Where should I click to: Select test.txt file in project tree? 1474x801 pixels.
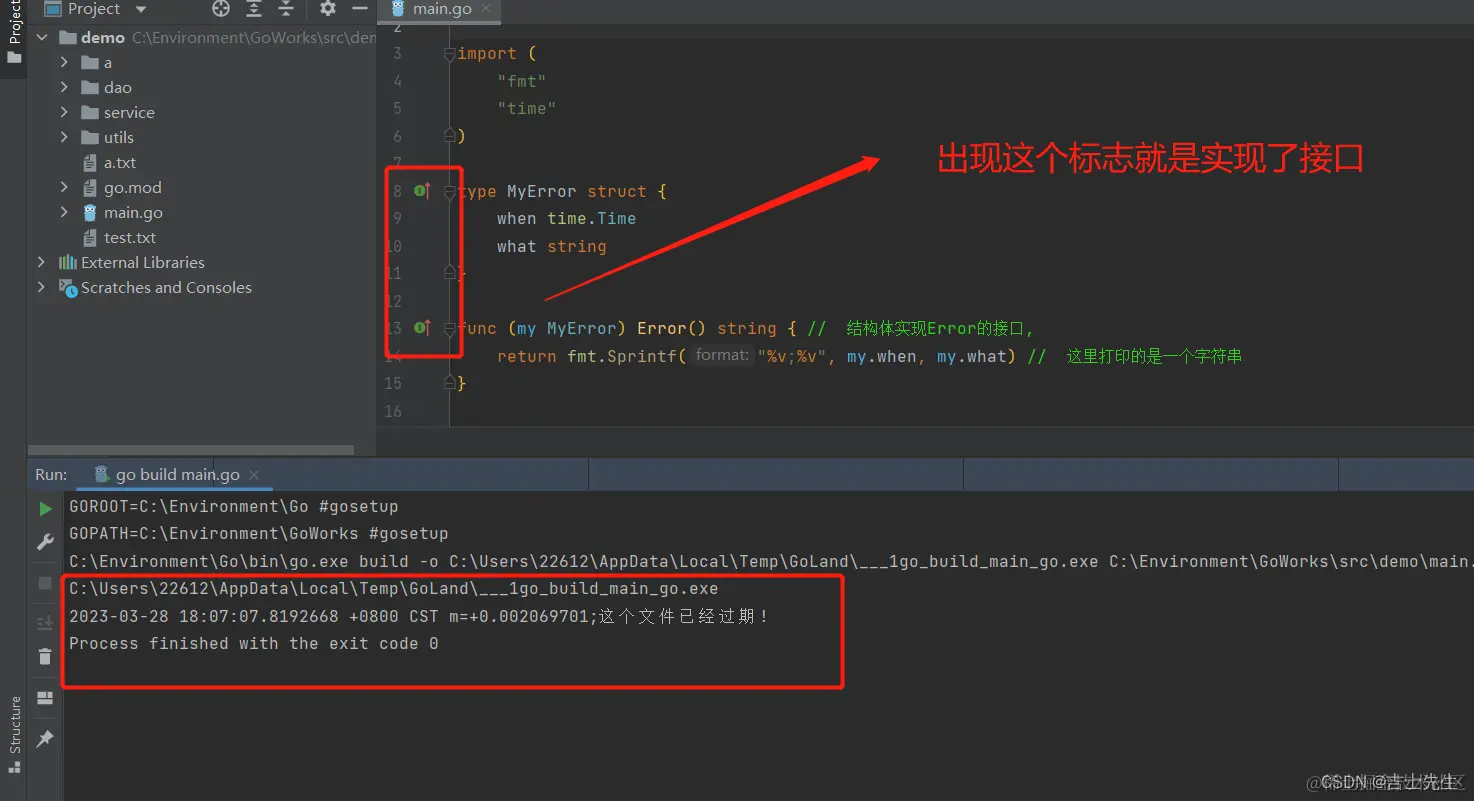(120, 237)
